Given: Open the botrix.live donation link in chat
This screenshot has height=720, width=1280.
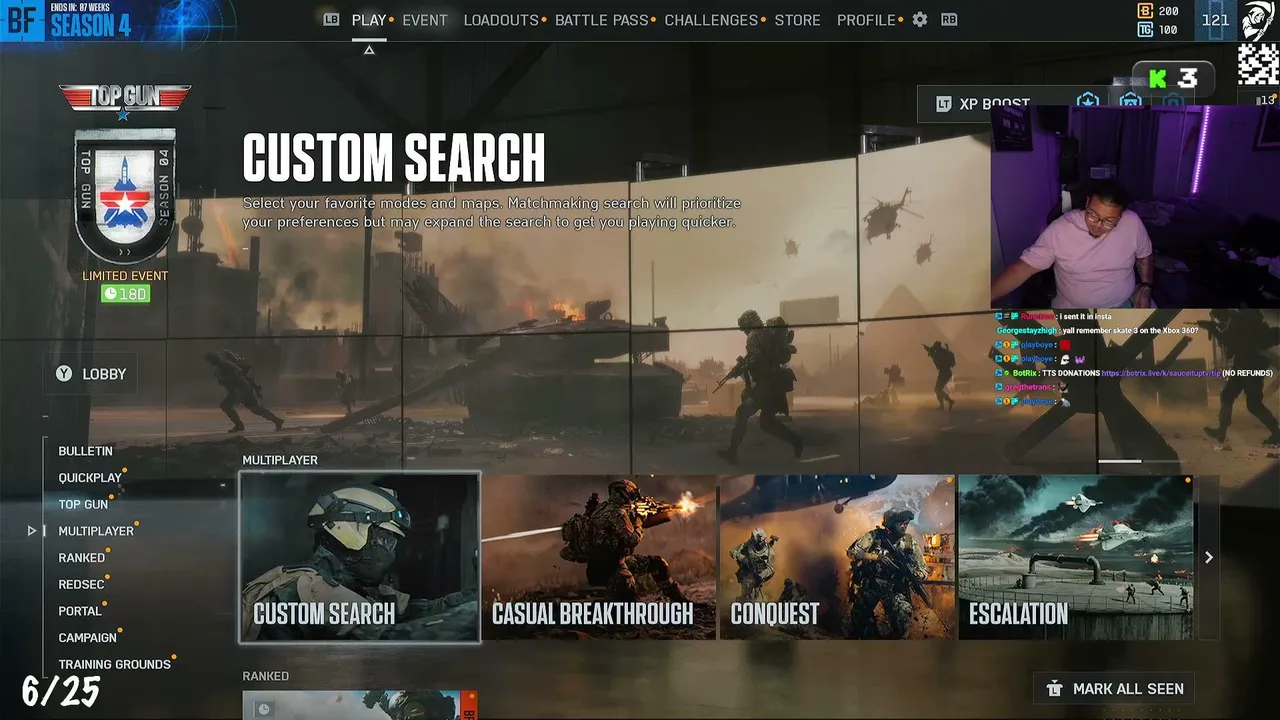Looking at the screenshot, I should [x=1159, y=373].
